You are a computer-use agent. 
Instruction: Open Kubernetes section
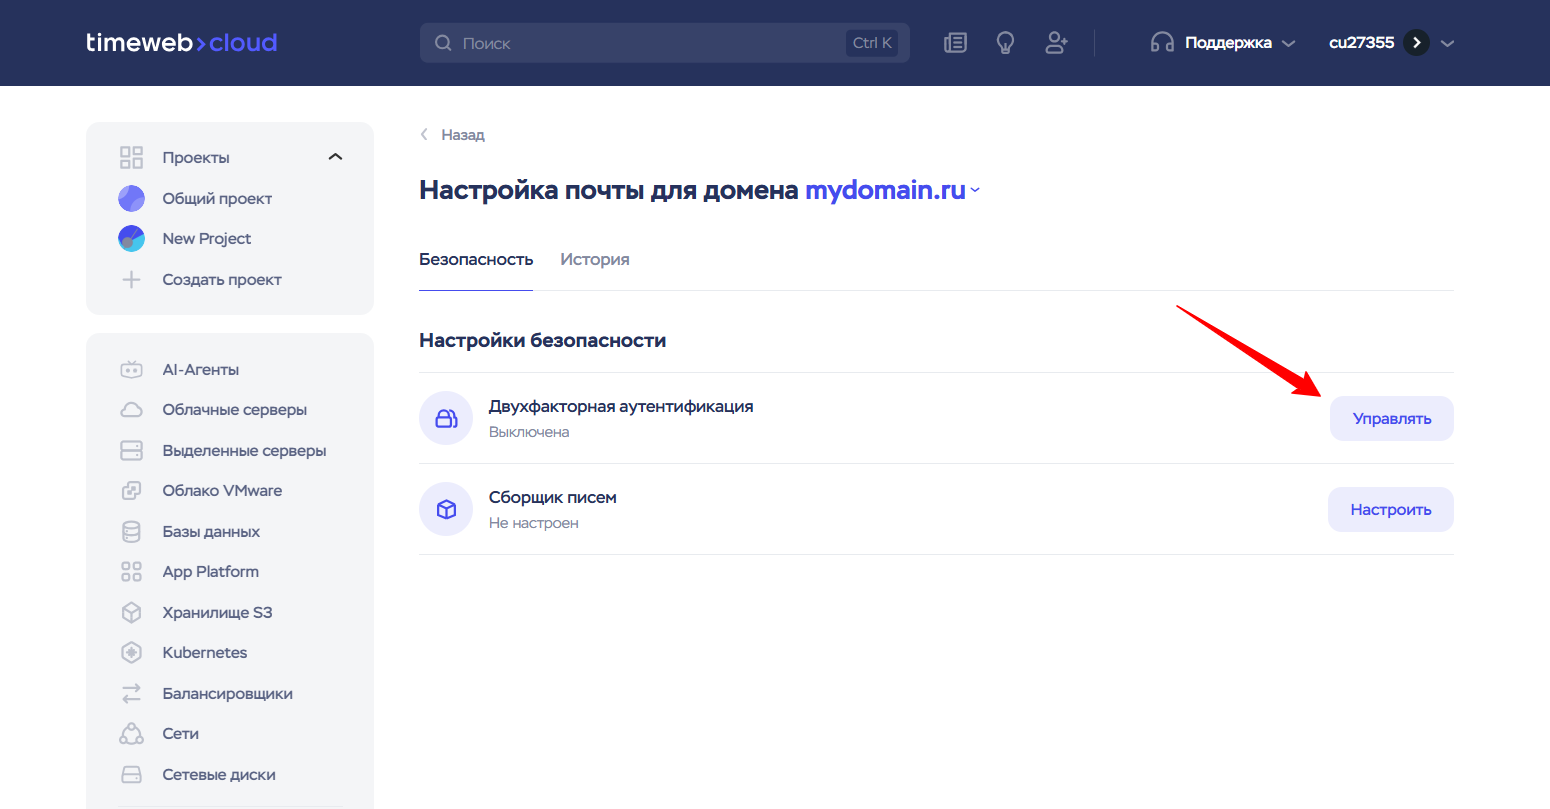[x=204, y=653]
